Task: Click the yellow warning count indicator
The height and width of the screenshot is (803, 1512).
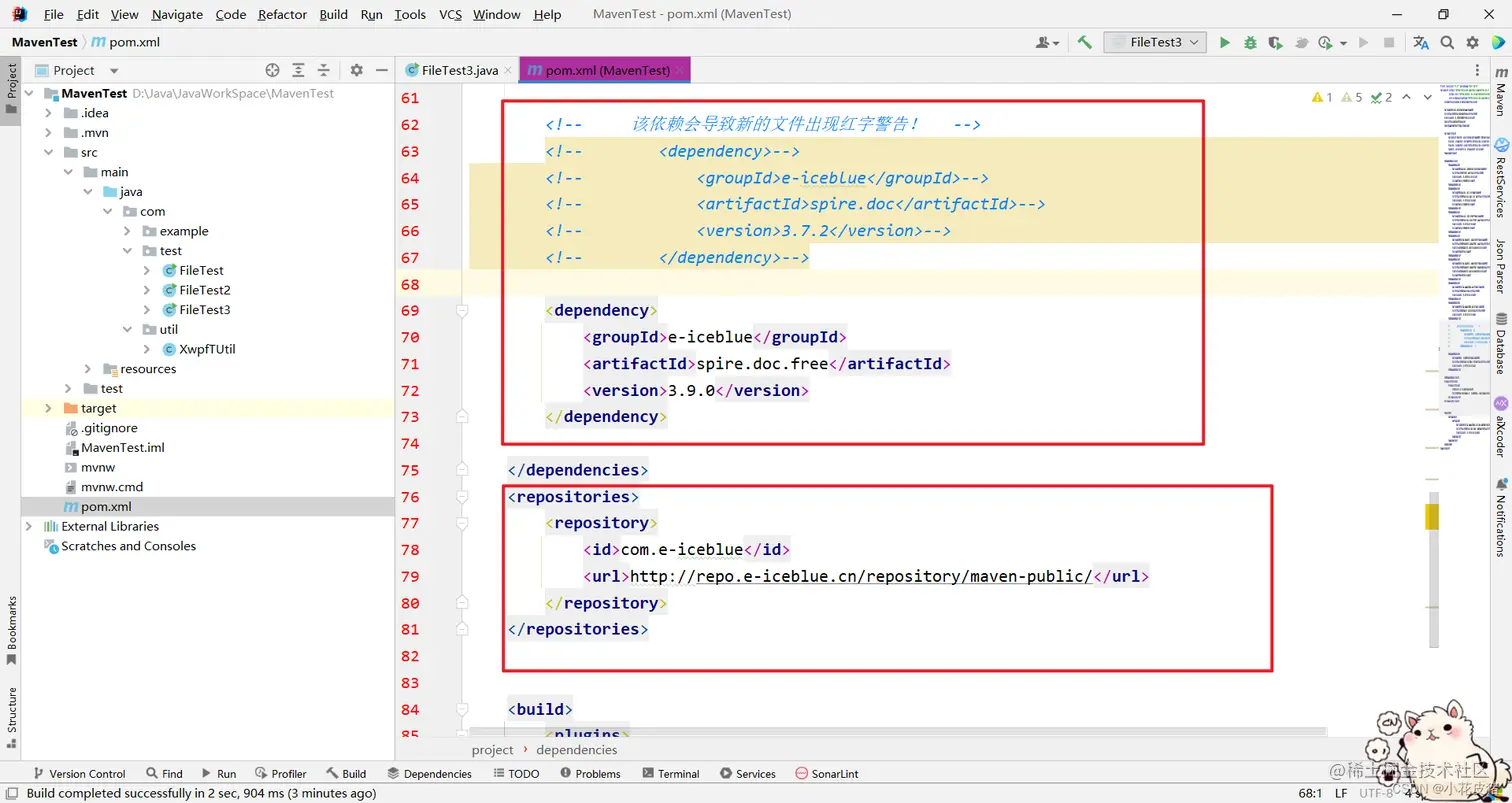Action: point(1322,97)
